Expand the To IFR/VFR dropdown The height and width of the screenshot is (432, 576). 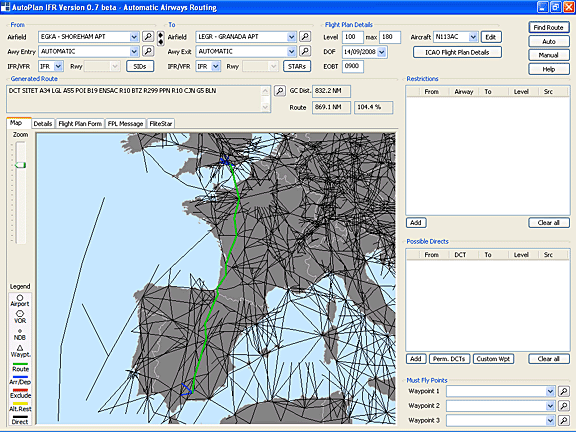click(216, 66)
